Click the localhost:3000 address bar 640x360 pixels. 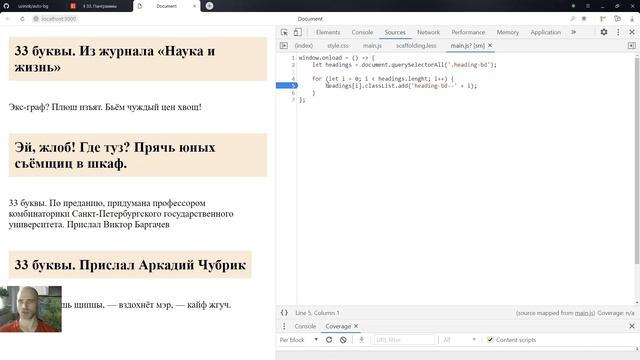(59, 19)
